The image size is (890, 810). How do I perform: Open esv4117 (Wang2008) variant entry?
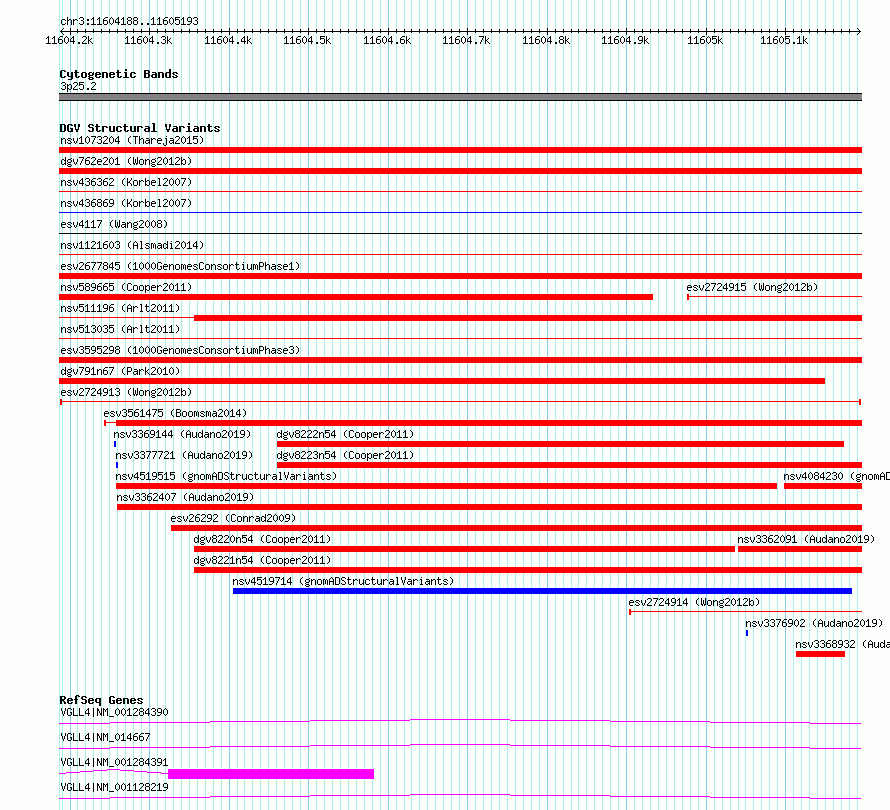coord(114,224)
